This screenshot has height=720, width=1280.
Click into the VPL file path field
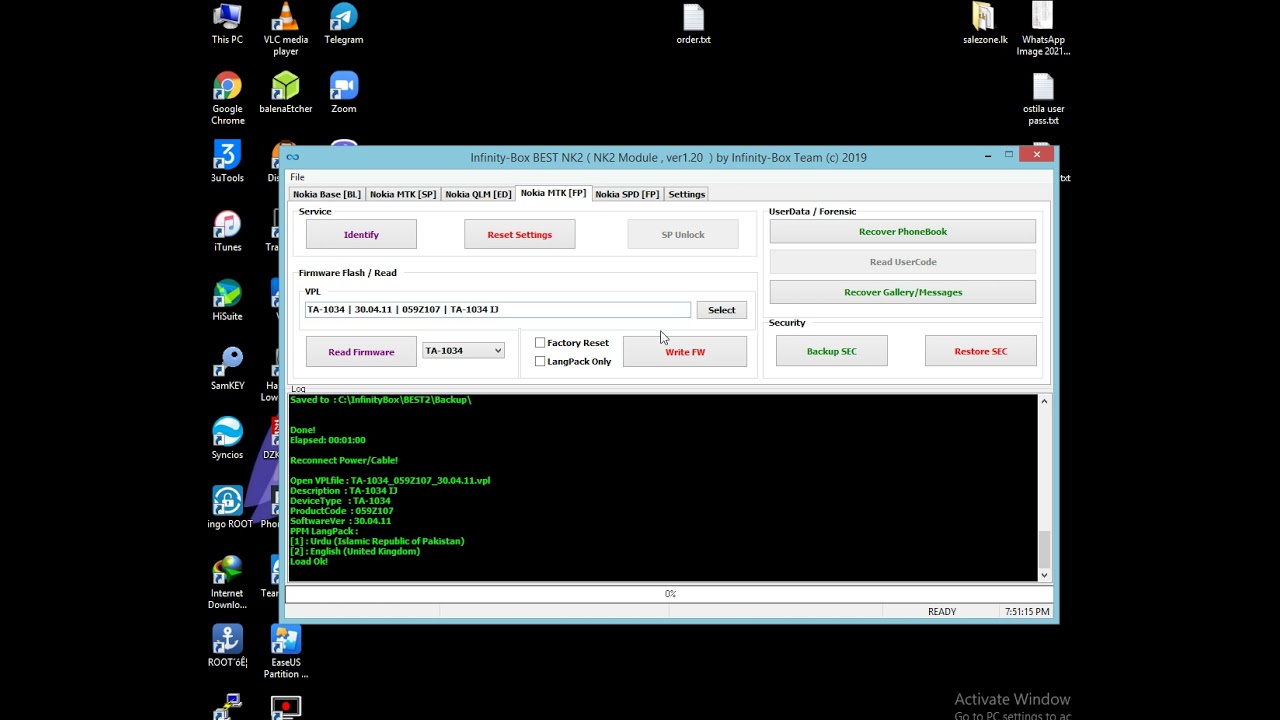[498, 310]
